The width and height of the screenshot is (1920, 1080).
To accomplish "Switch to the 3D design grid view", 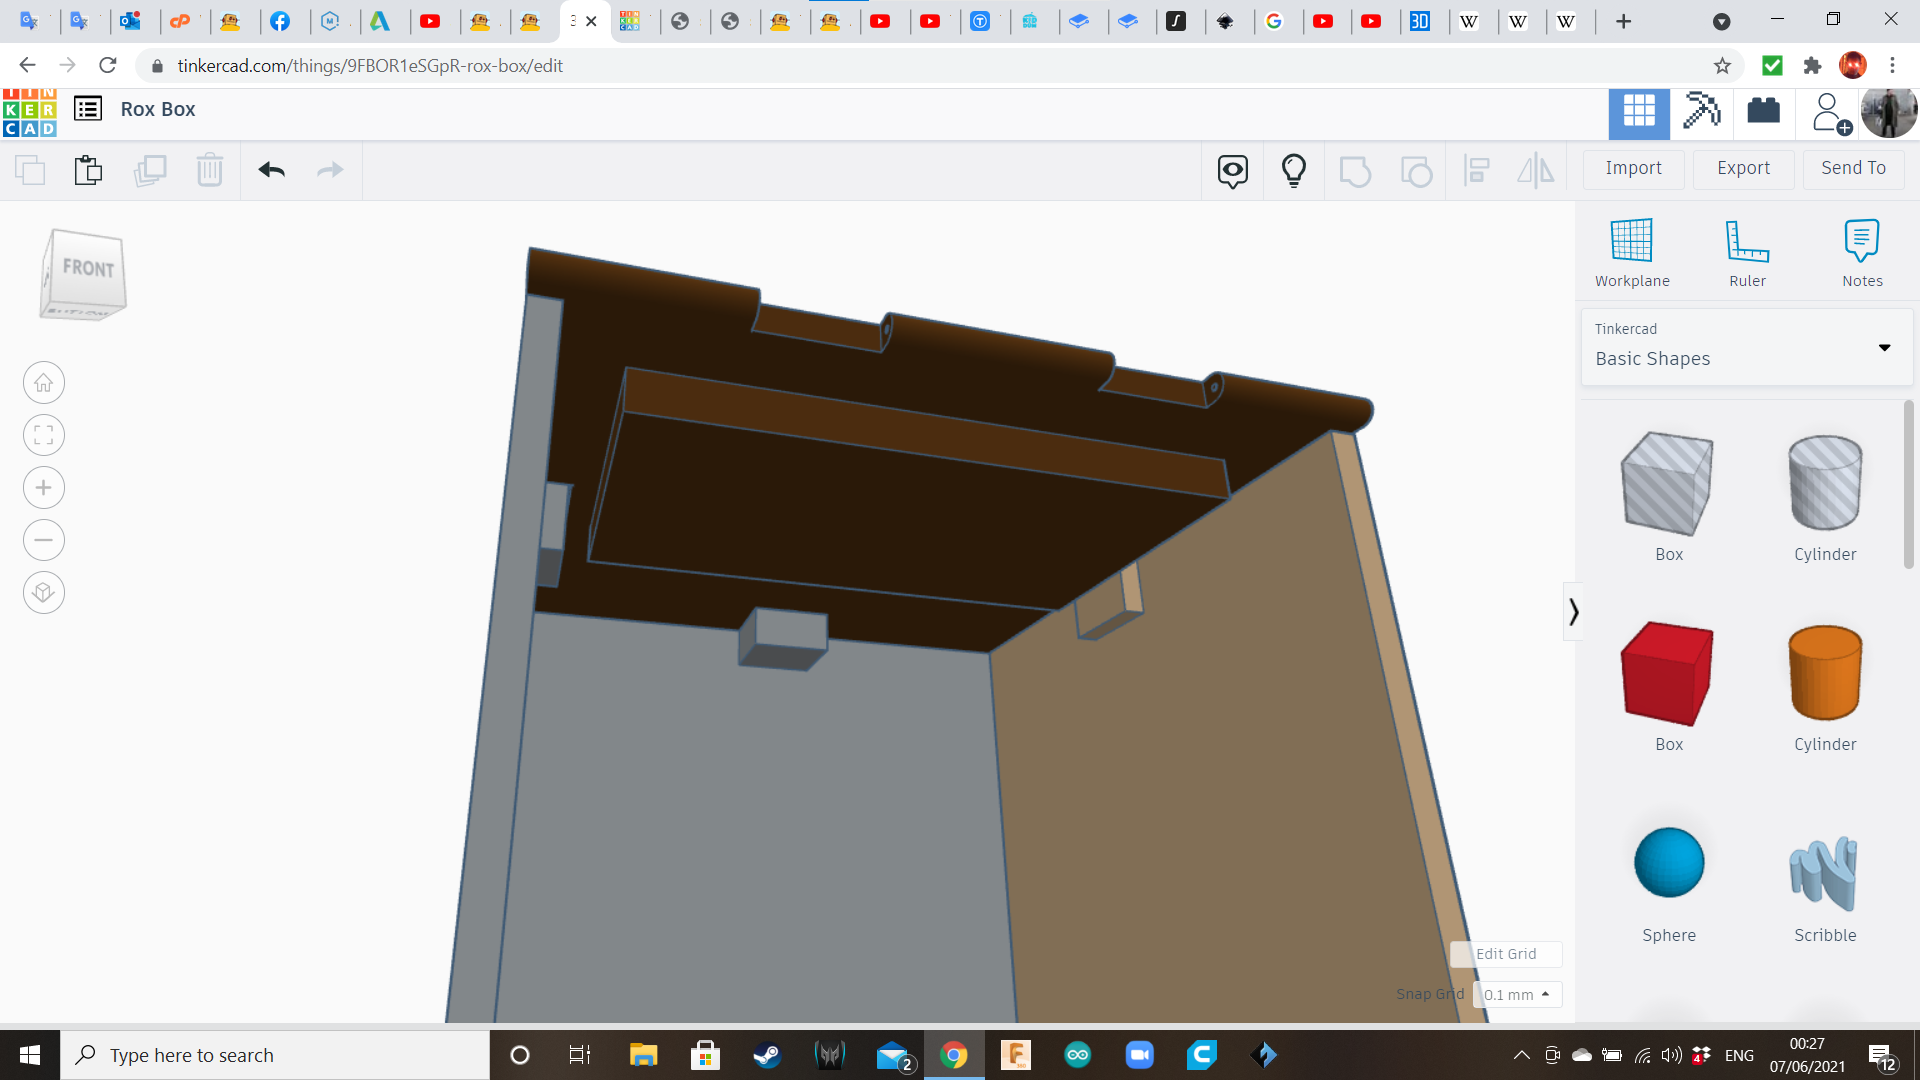I will coord(1638,111).
